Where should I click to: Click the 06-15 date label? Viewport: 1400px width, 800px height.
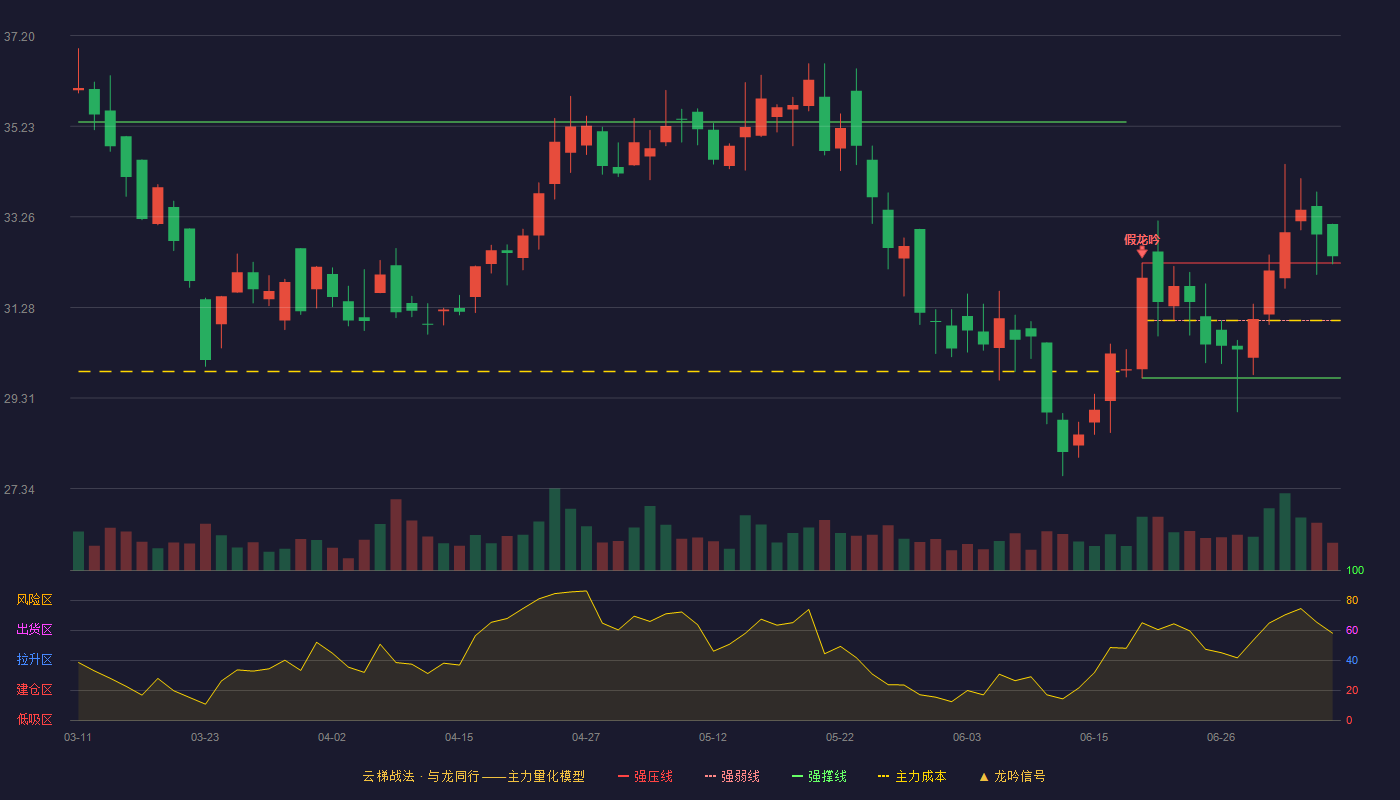pos(1094,737)
